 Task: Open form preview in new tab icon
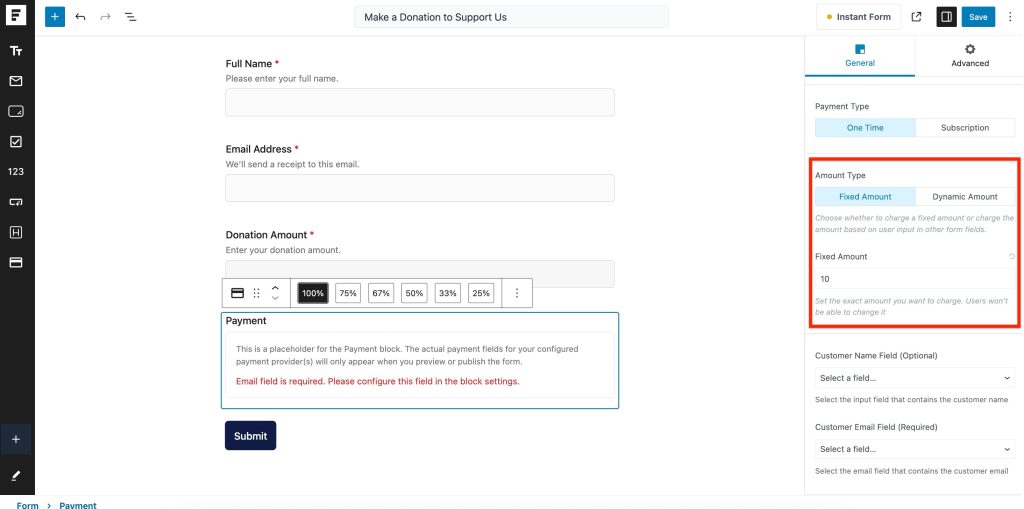click(x=917, y=17)
